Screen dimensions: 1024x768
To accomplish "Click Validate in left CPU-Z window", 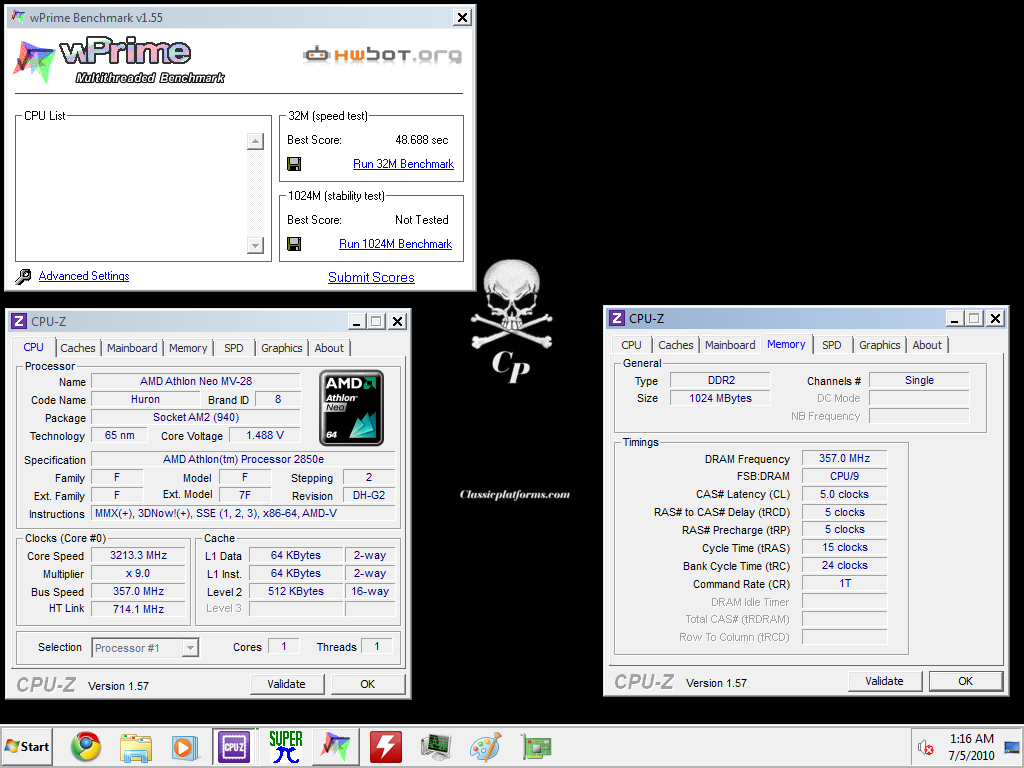I will tap(286, 684).
